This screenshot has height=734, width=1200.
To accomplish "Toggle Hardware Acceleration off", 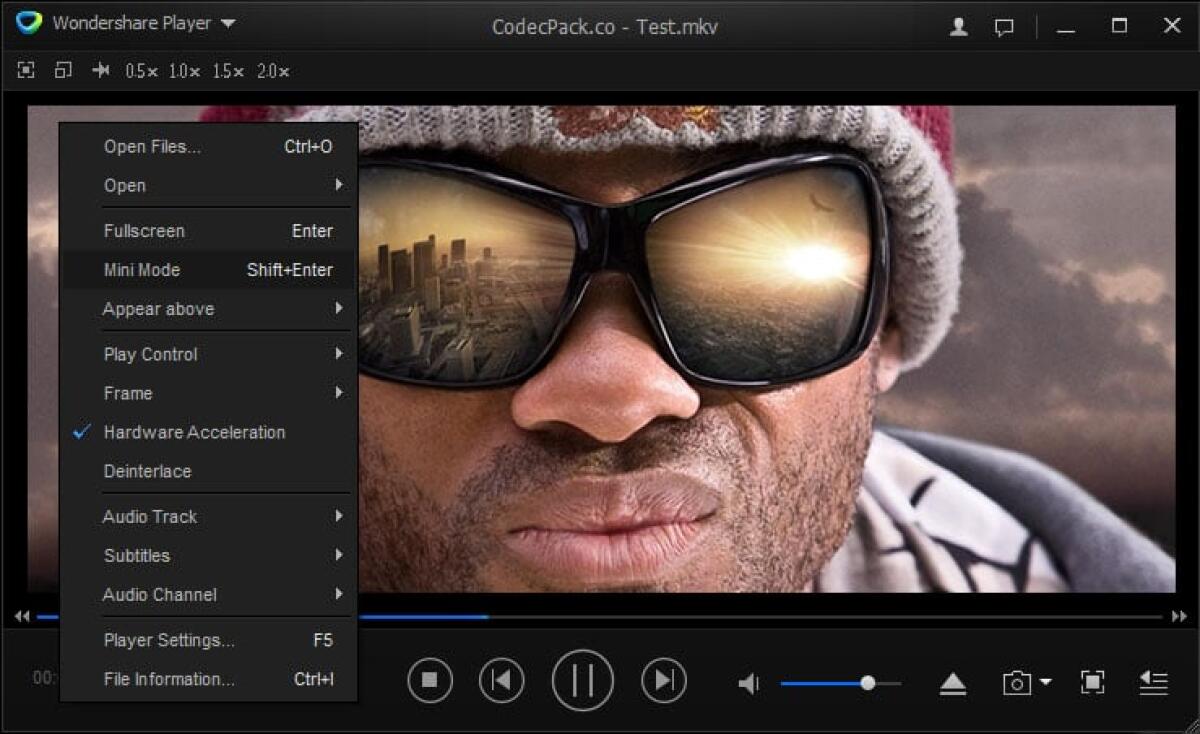I will coord(193,432).
